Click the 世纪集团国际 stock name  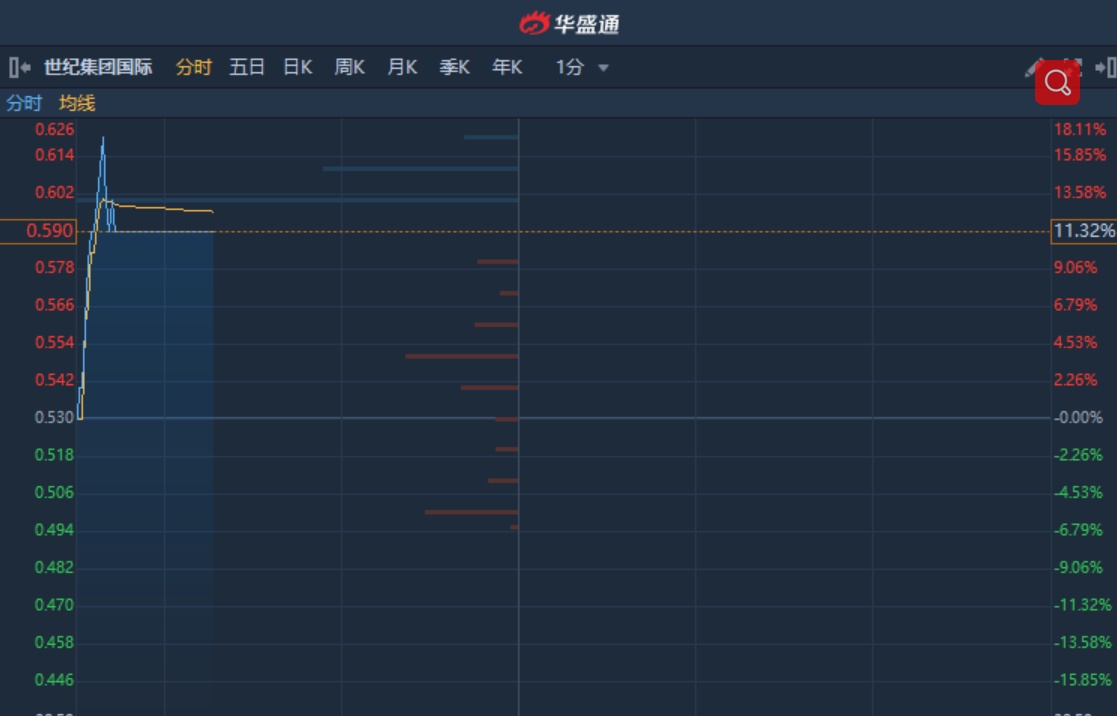(x=98, y=68)
